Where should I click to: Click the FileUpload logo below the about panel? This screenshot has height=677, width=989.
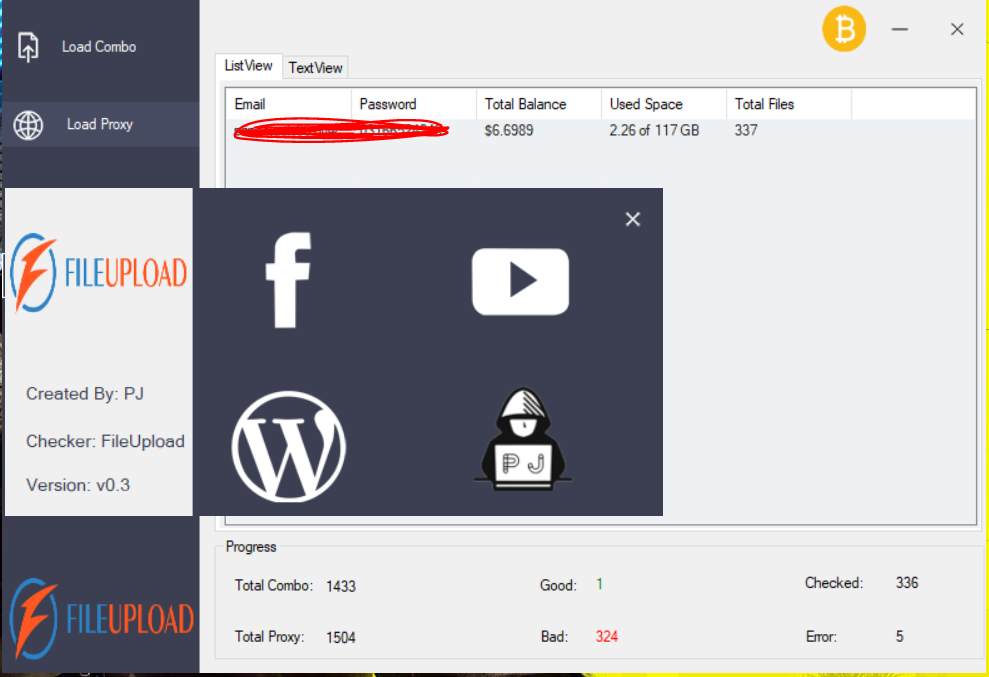coord(101,618)
